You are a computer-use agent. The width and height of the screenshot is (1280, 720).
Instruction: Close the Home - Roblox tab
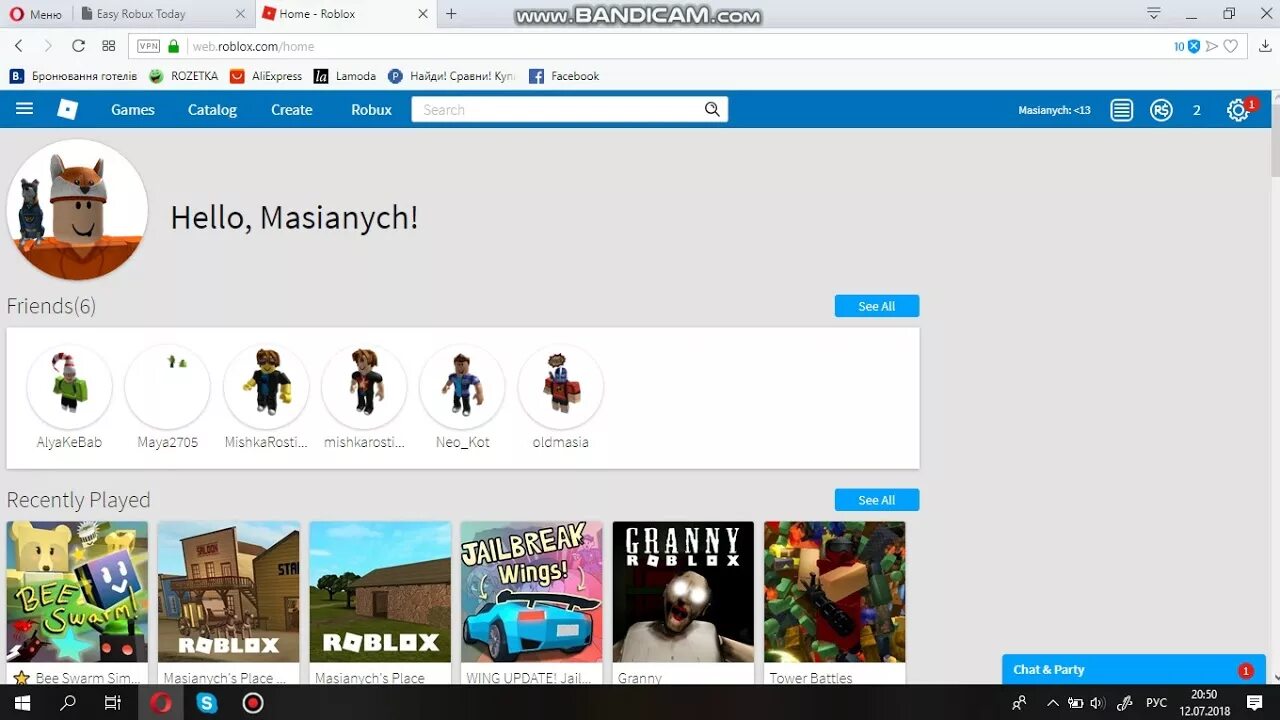pyautogui.click(x=423, y=14)
